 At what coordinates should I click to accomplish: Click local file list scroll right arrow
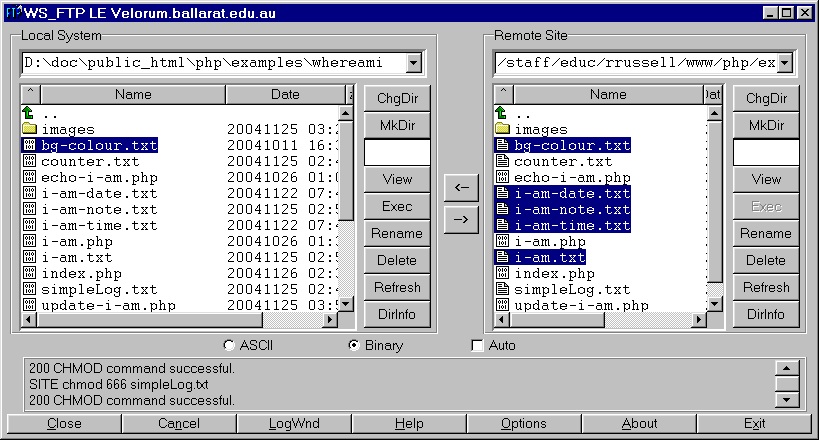[x=330, y=319]
